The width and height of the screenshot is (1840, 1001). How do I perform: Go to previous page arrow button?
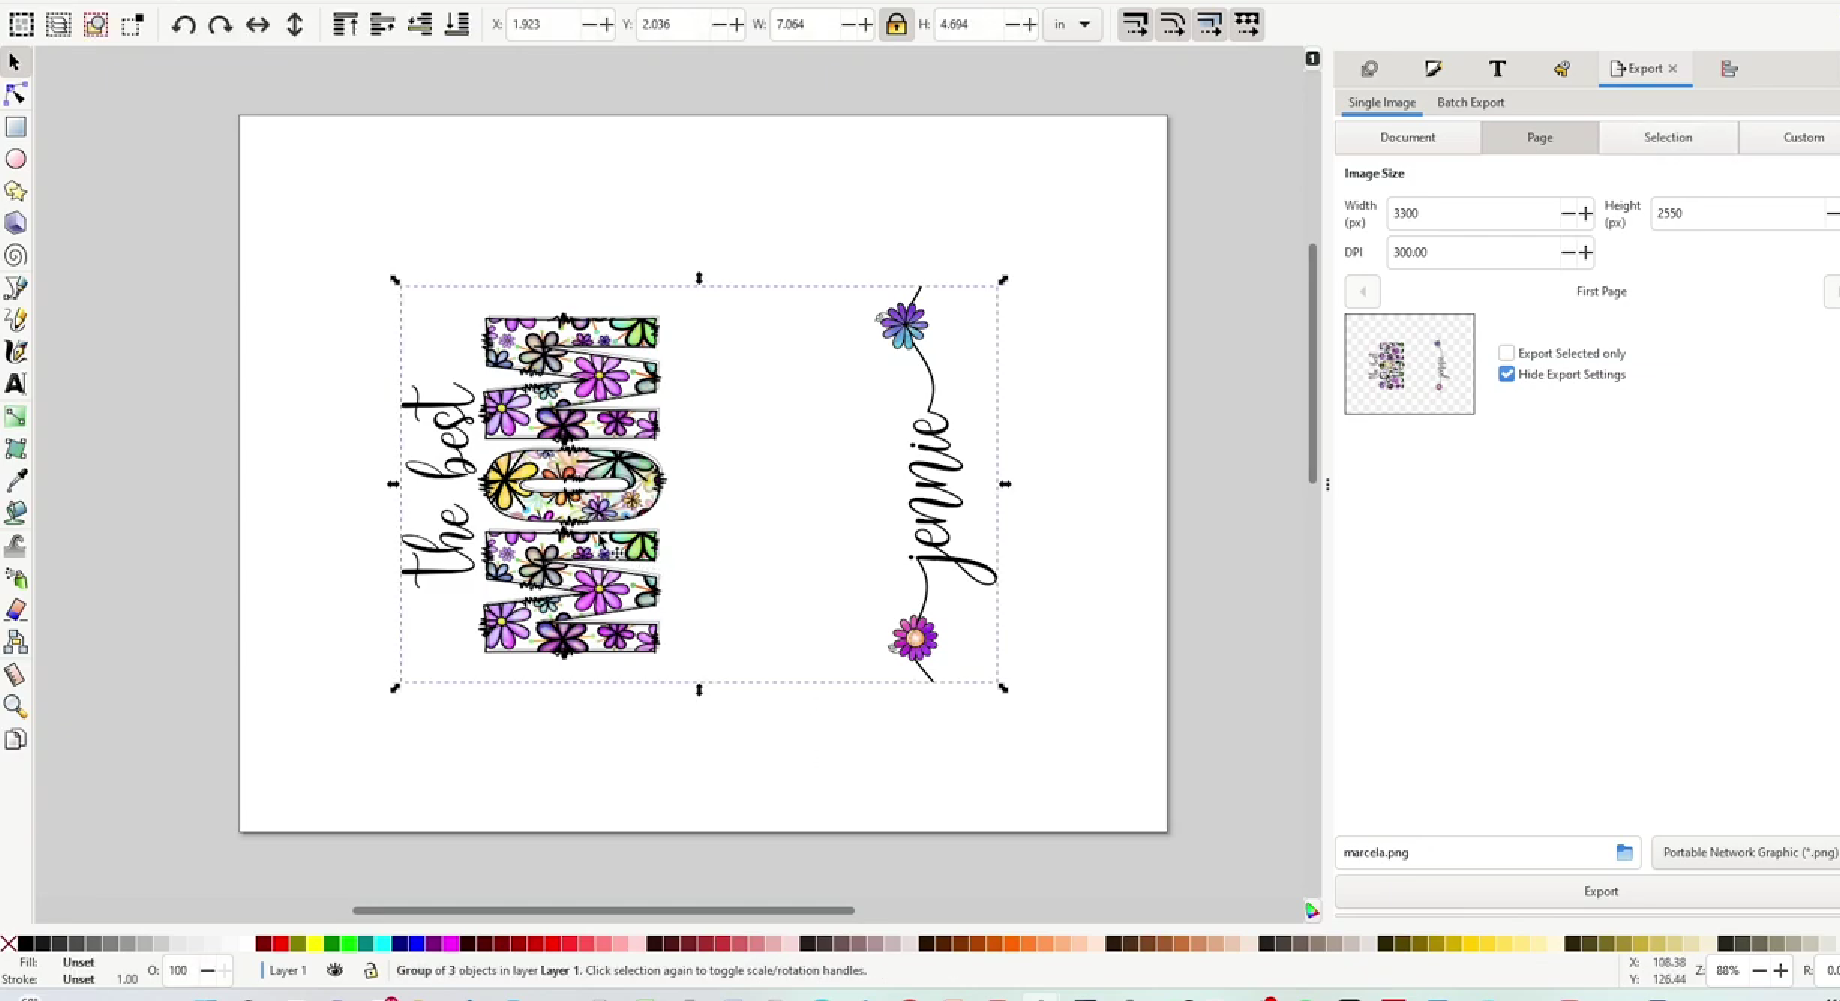1362,291
